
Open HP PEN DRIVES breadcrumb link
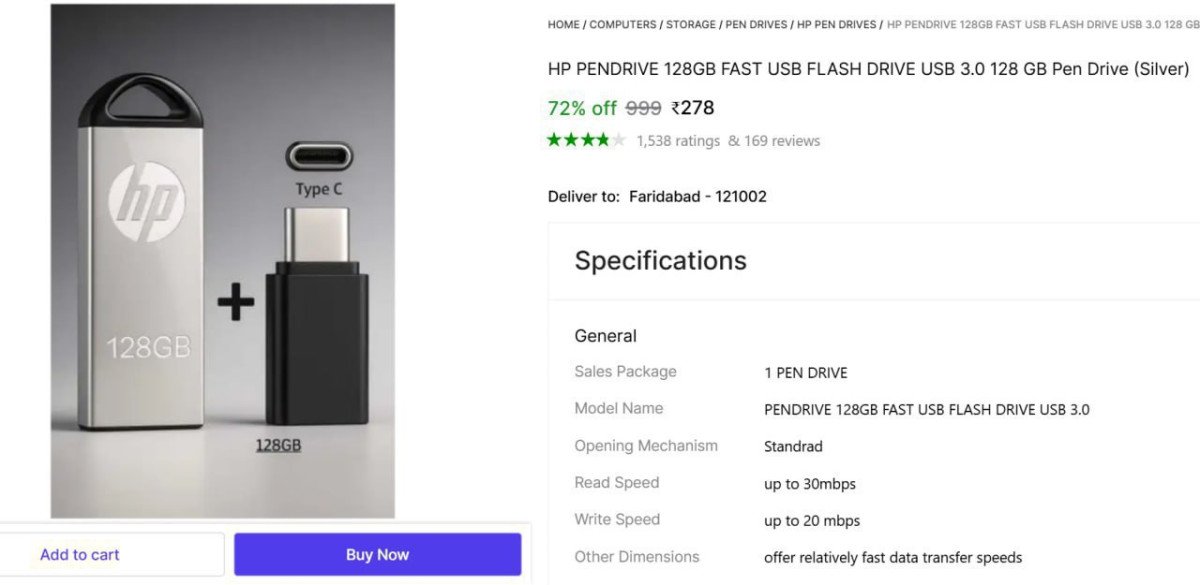tap(836, 24)
